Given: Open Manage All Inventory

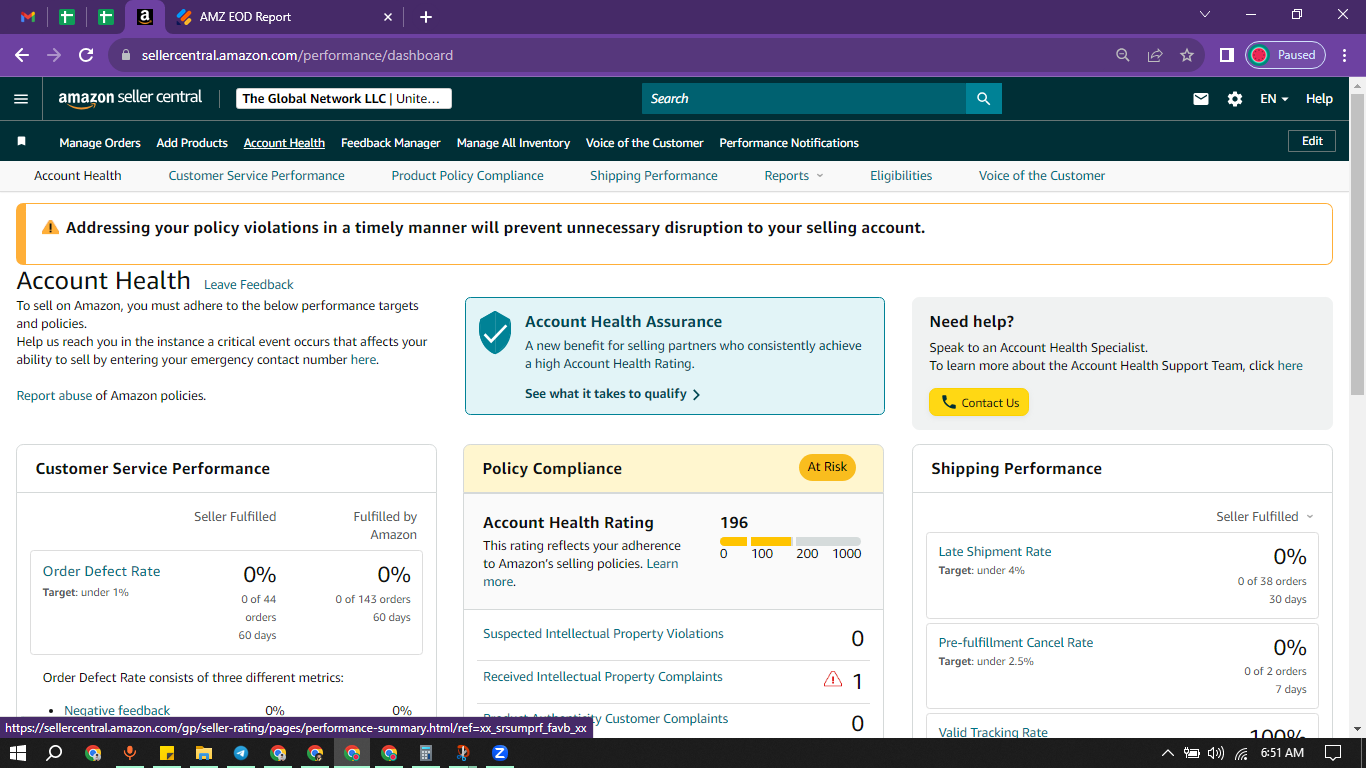Looking at the screenshot, I should coord(513,143).
